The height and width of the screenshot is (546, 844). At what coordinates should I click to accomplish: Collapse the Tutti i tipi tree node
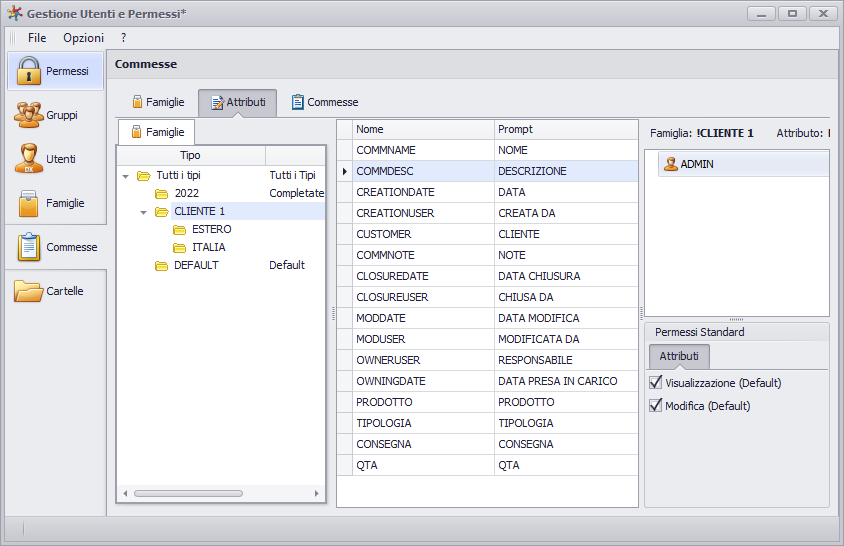[x=125, y=176]
